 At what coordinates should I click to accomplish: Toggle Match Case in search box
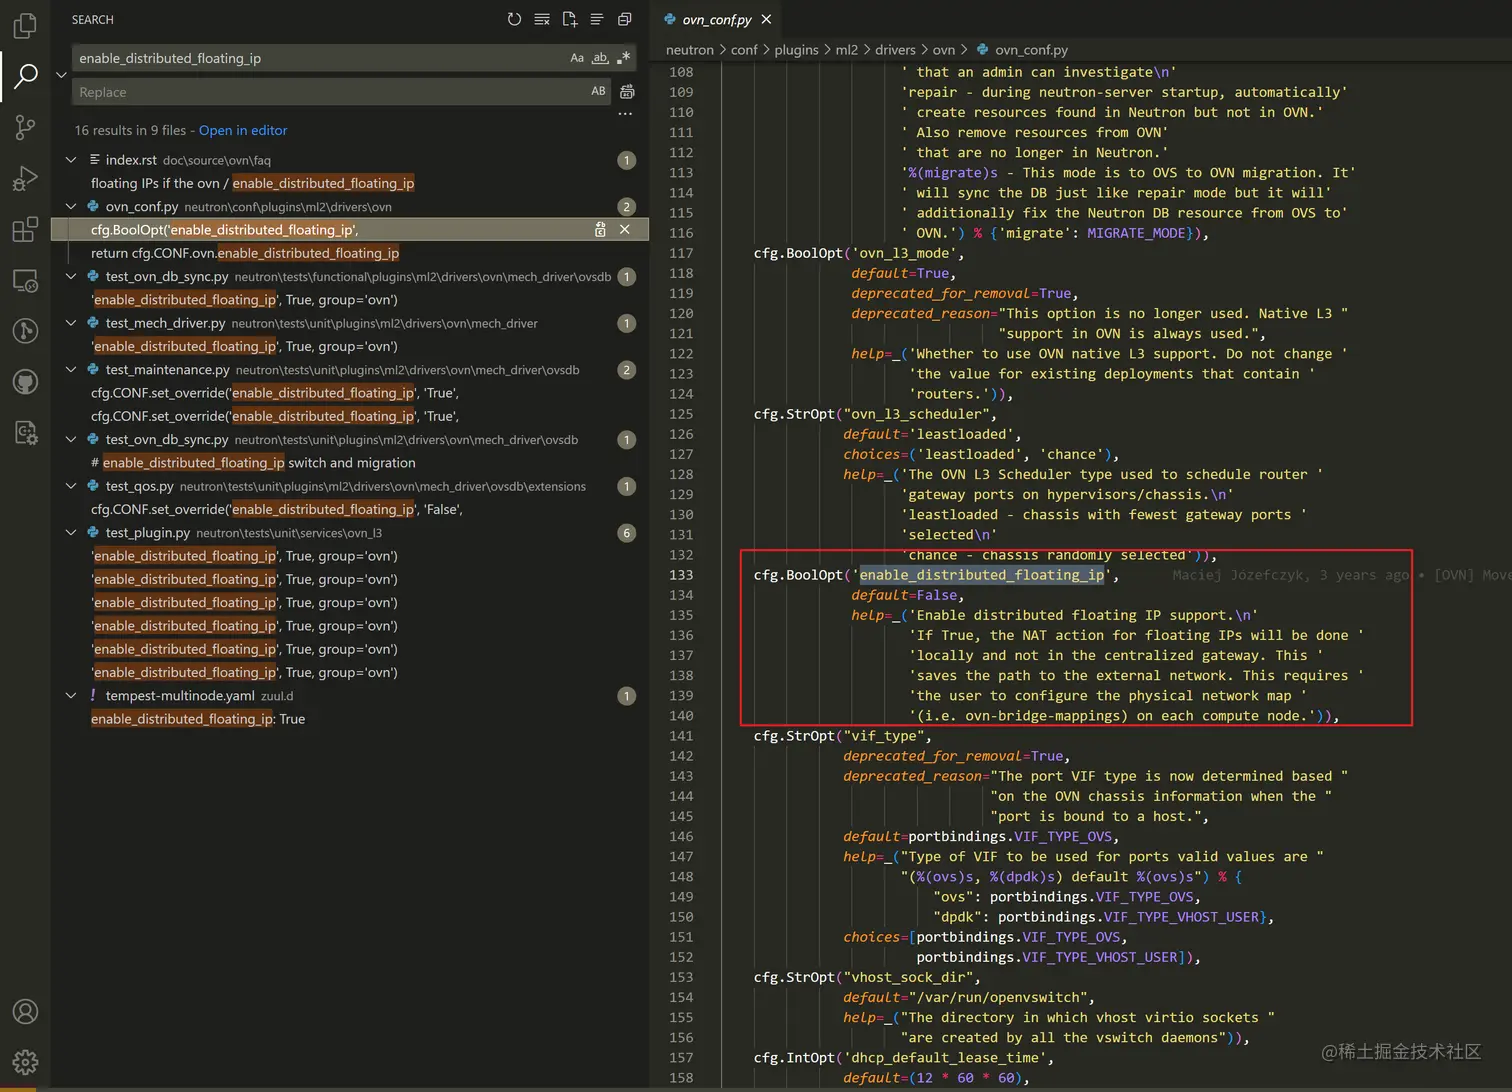point(577,58)
